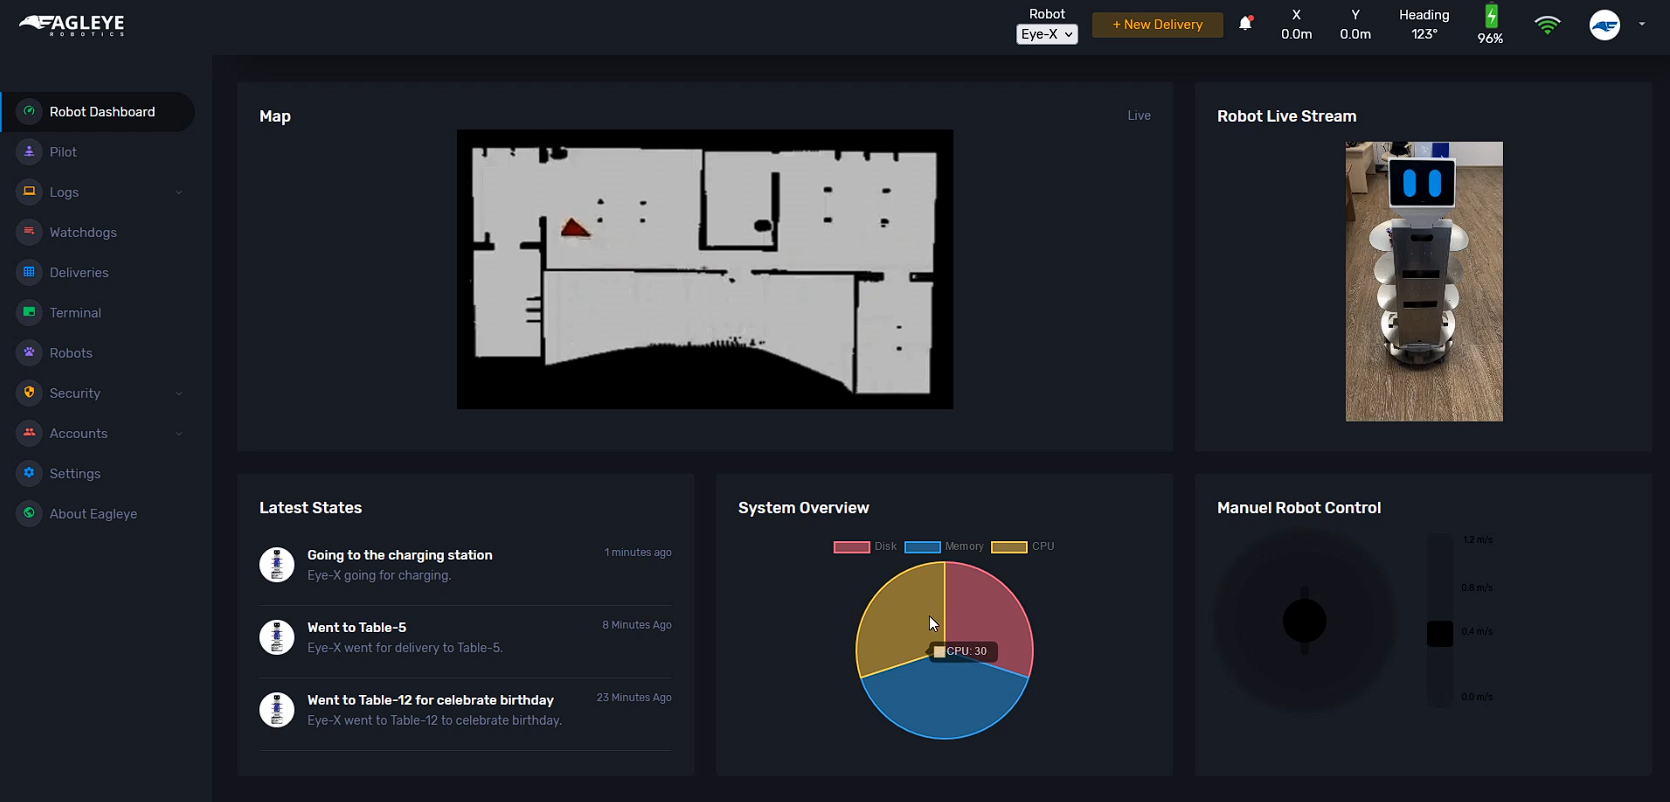Open the Deliveries page
This screenshot has width=1670, height=802.
[79, 272]
